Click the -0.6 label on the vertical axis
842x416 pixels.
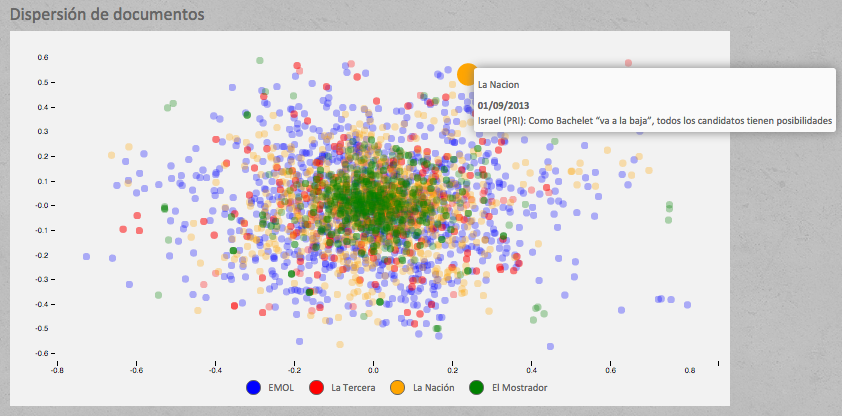[x=41, y=353]
